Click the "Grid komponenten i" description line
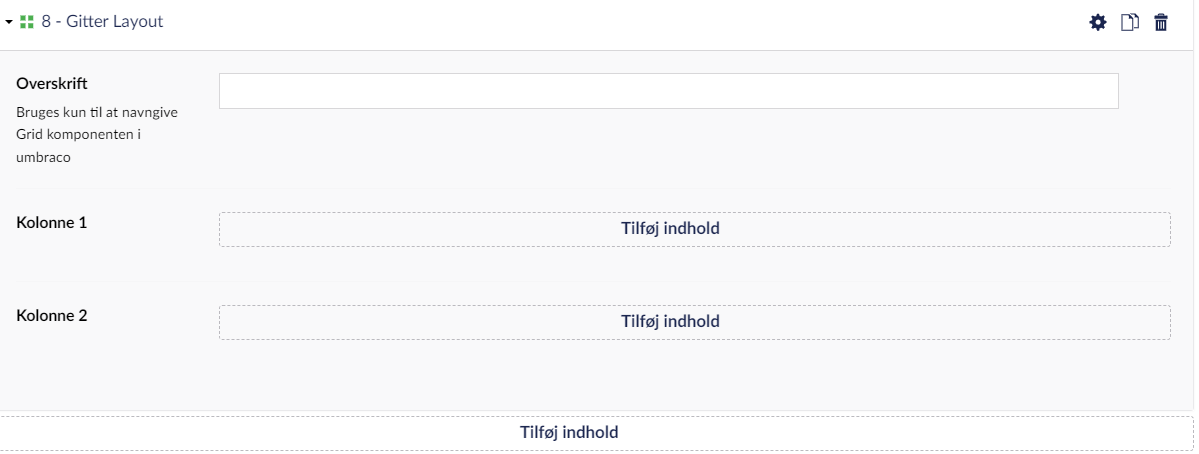Image resolution: width=1199 pixels, height=454 pixels. coord(78,134)
